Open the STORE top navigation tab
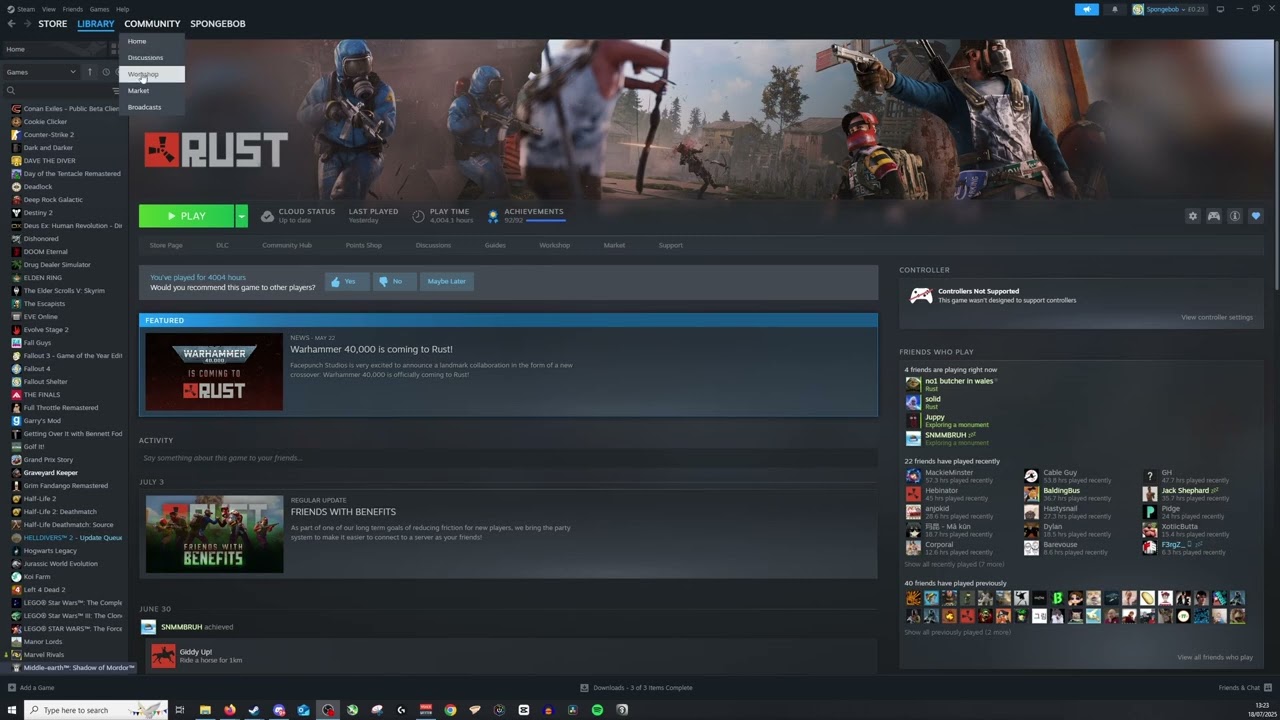1280x720 pixels. 53,24
